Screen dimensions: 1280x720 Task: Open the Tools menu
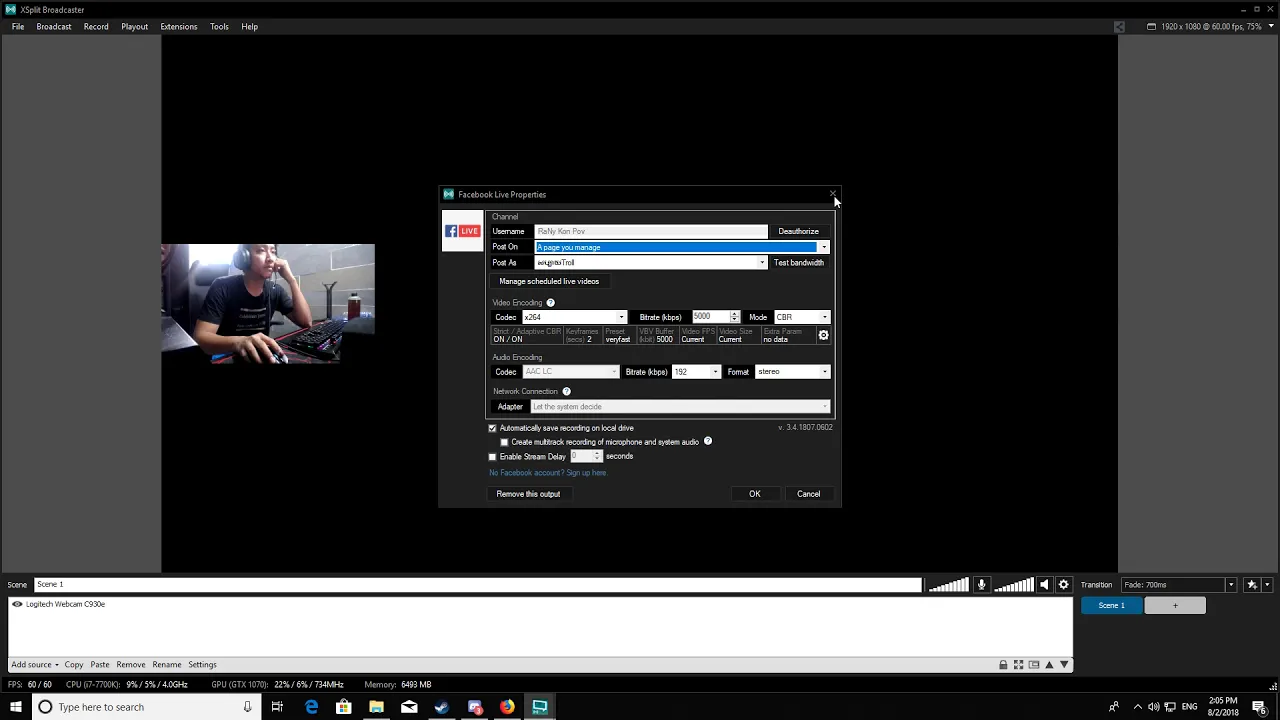point(219,27)
